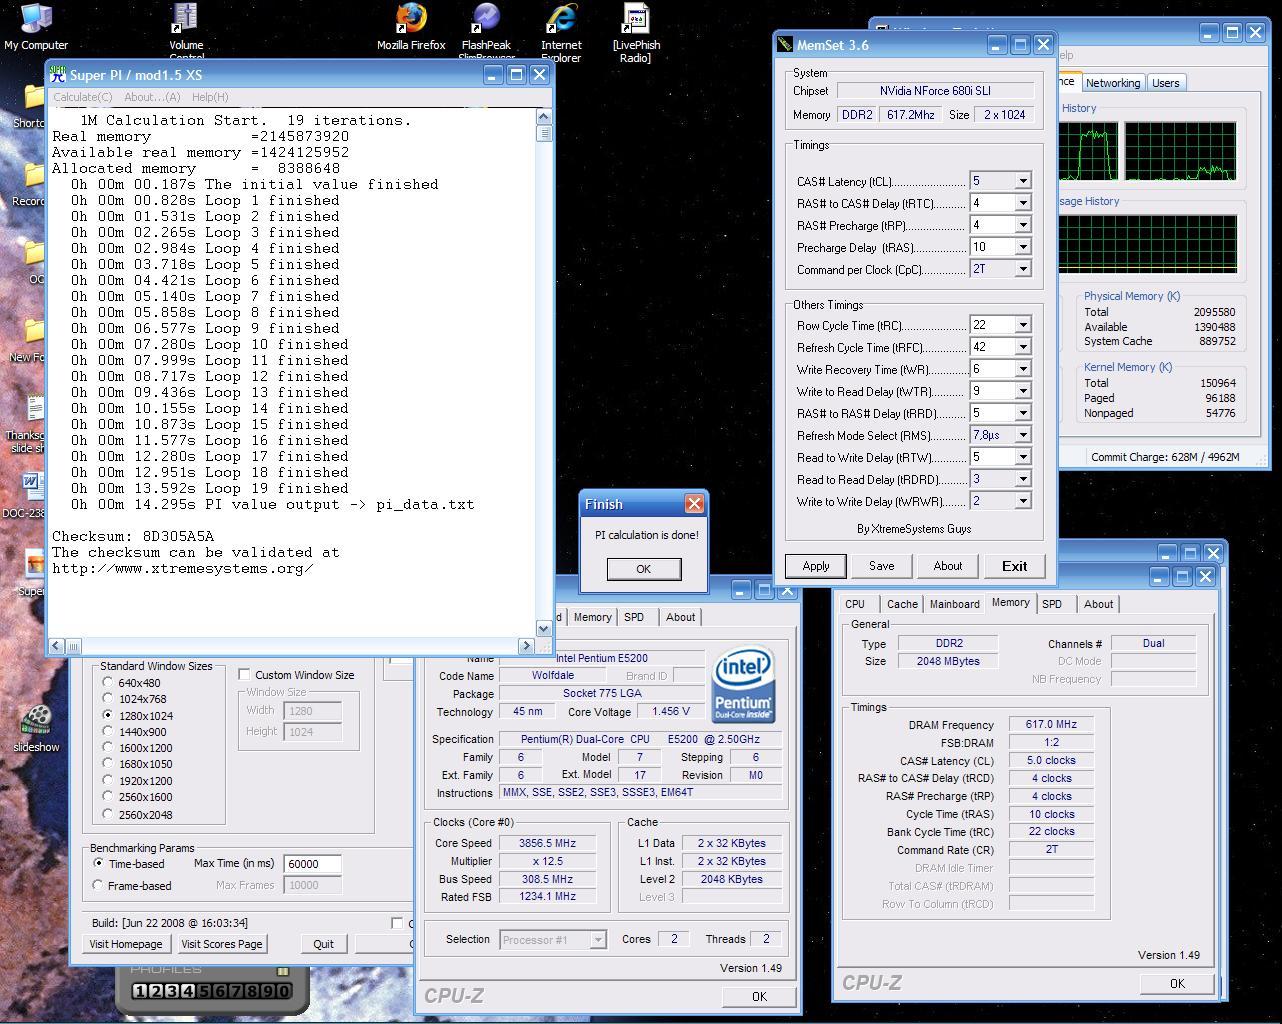
Task: Open Row Cycle Time (tRC) dropdown
Action: [x=1022, y=325]
